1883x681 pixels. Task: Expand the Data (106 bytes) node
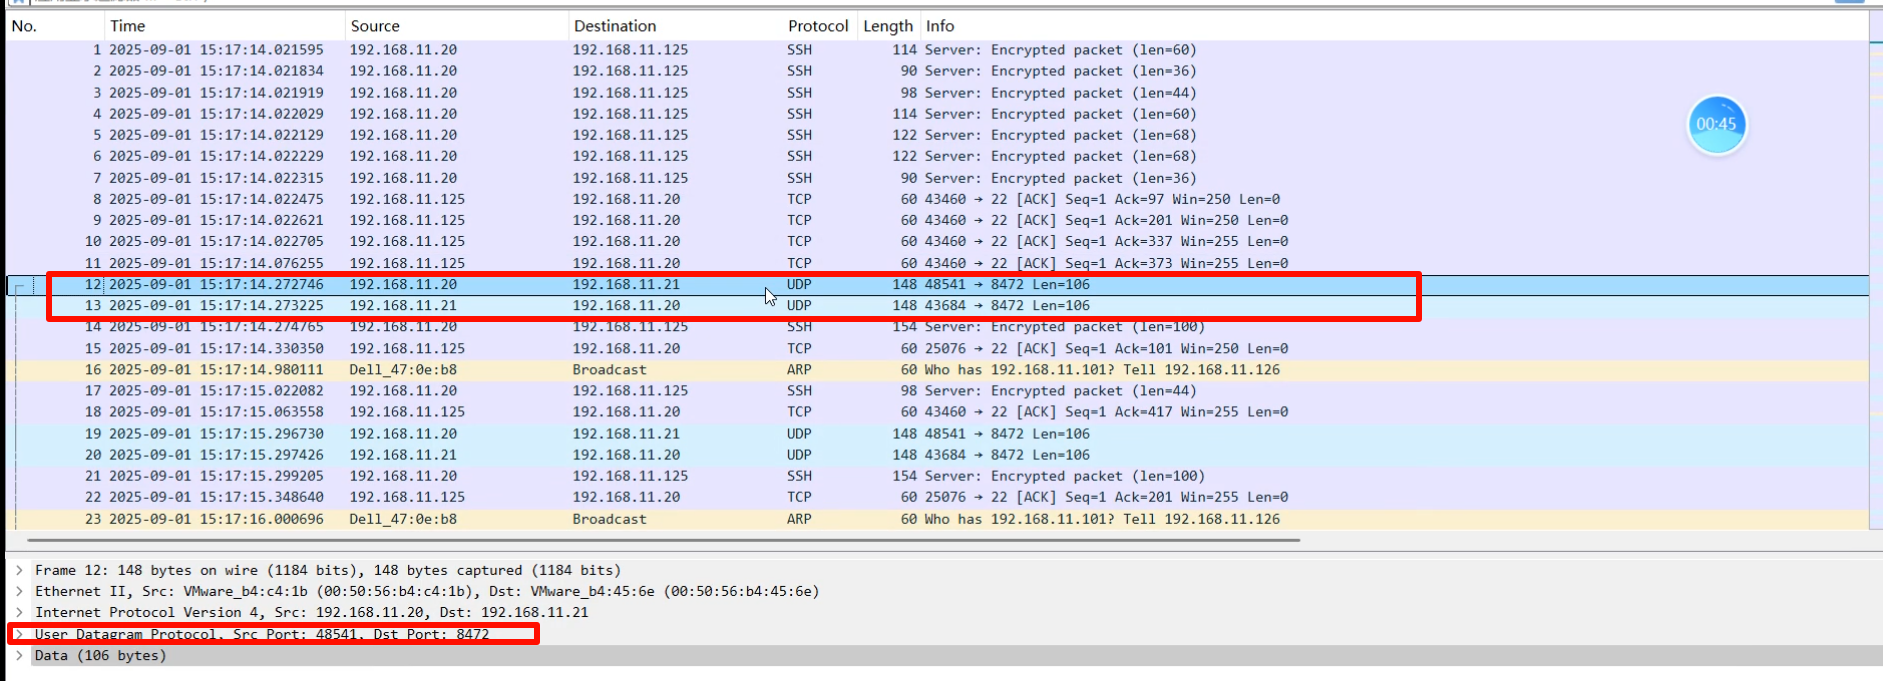[19, 656]
